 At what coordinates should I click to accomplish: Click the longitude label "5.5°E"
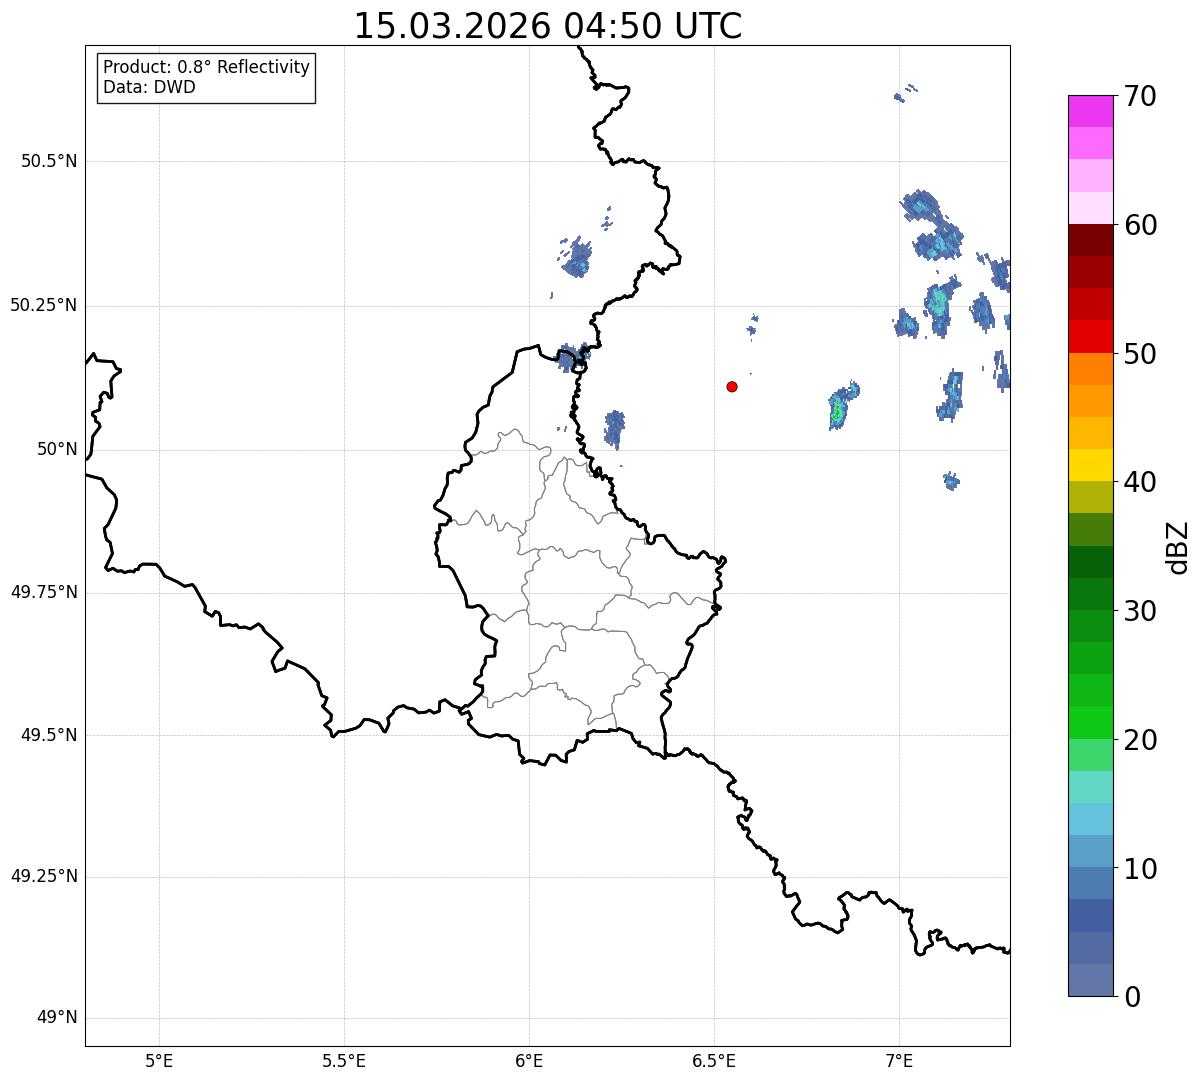(x=344, y=1060)
